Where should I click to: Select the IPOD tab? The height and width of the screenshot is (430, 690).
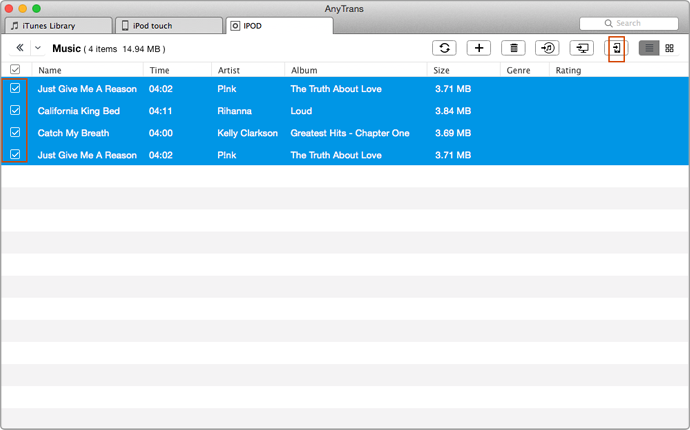coord(279,26)
